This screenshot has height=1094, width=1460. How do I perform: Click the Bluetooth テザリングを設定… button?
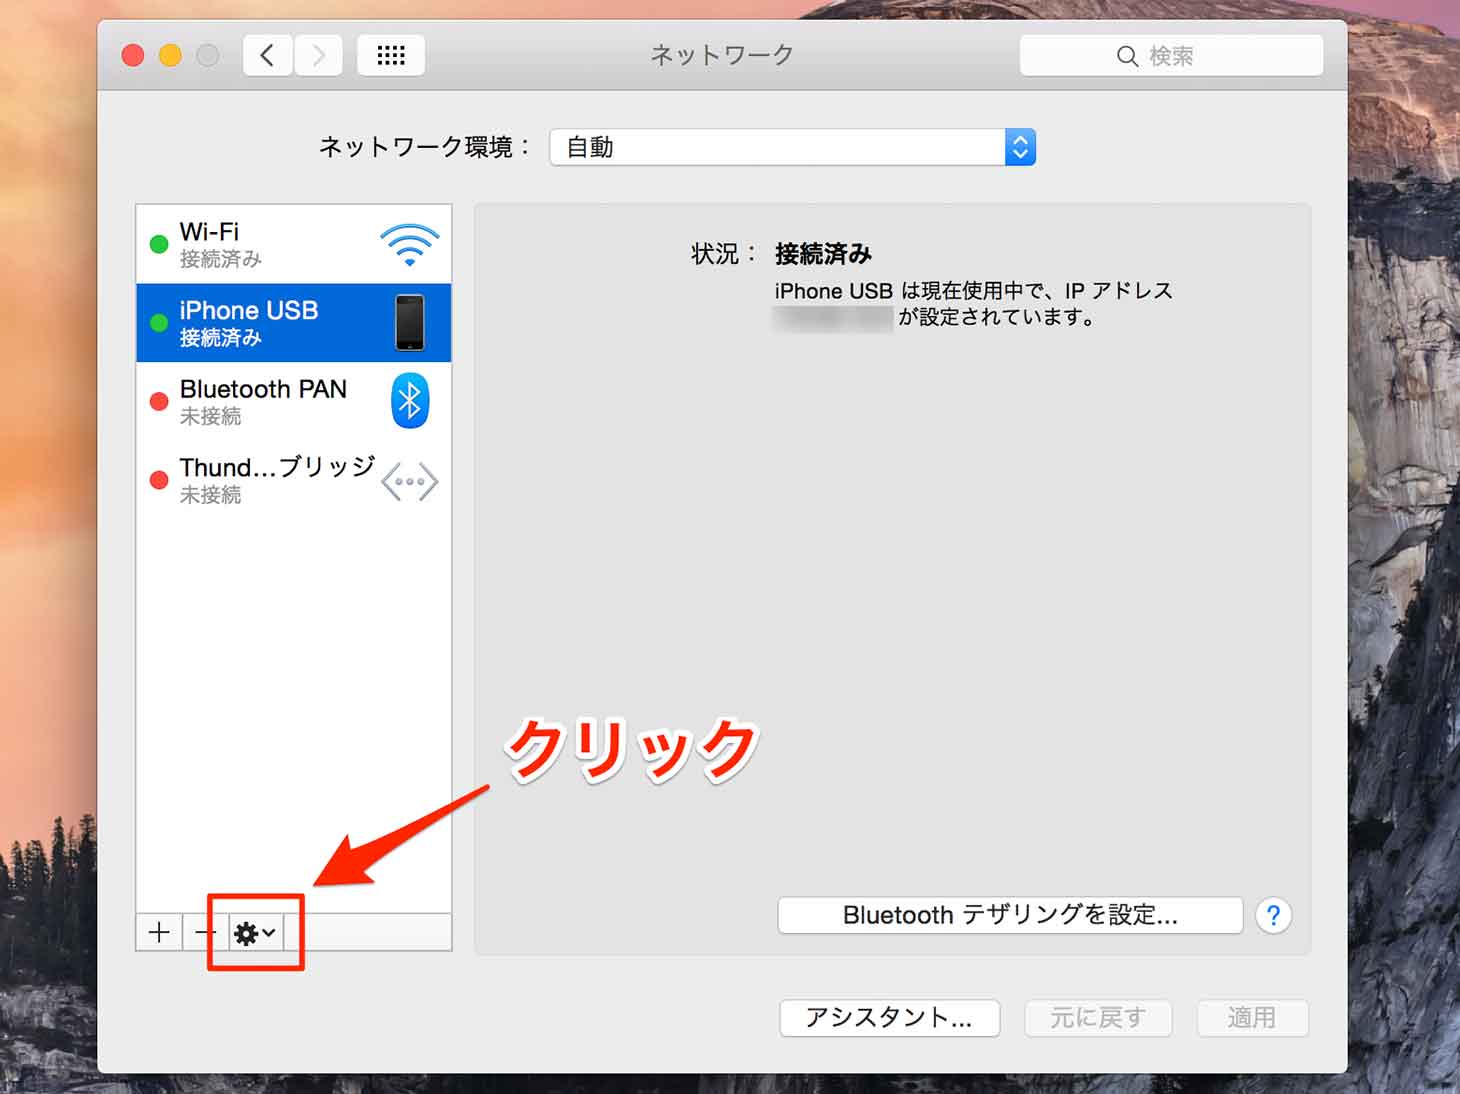(x=1010, y=915)
